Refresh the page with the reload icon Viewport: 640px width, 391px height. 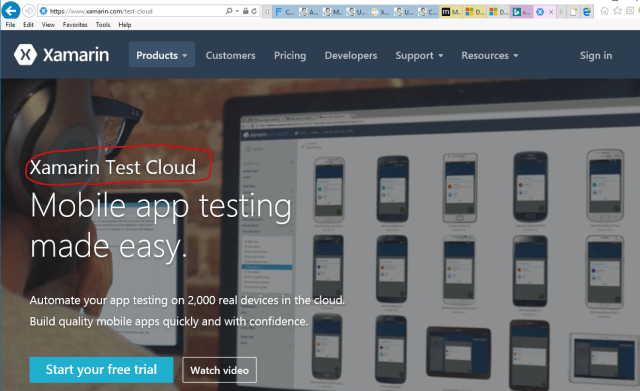pyautogui.click(x=254, y=11)
